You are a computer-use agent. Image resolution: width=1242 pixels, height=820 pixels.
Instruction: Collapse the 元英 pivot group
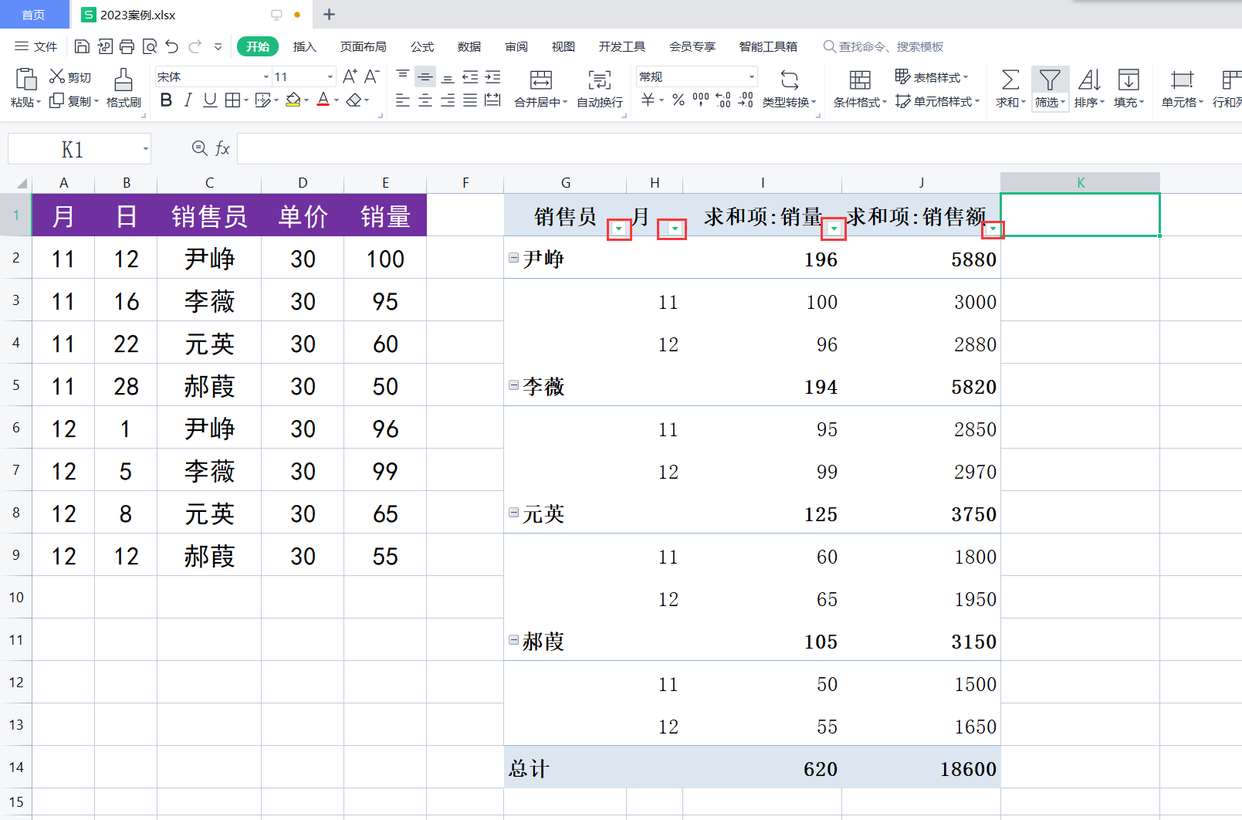[x=514, y=512]
